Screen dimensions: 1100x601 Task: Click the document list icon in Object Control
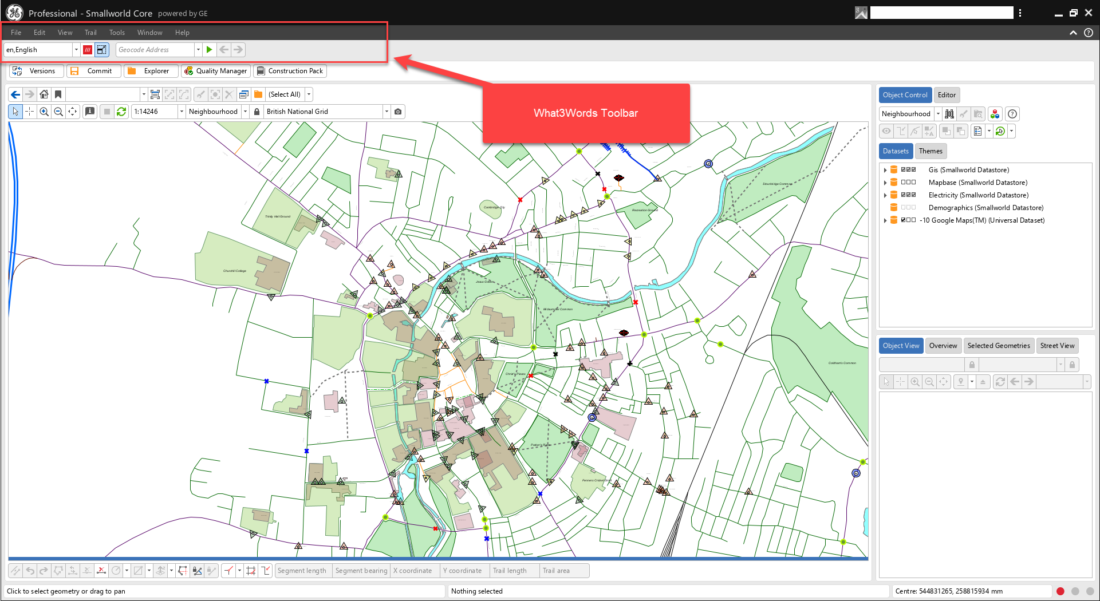(977, 131)
